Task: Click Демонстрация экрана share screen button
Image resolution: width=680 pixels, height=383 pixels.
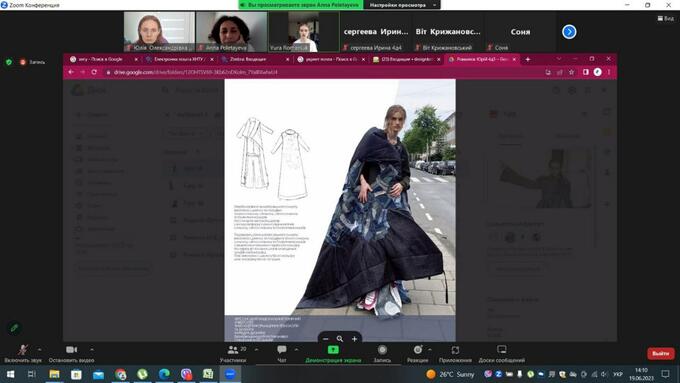Action: [x=333, y=354]
